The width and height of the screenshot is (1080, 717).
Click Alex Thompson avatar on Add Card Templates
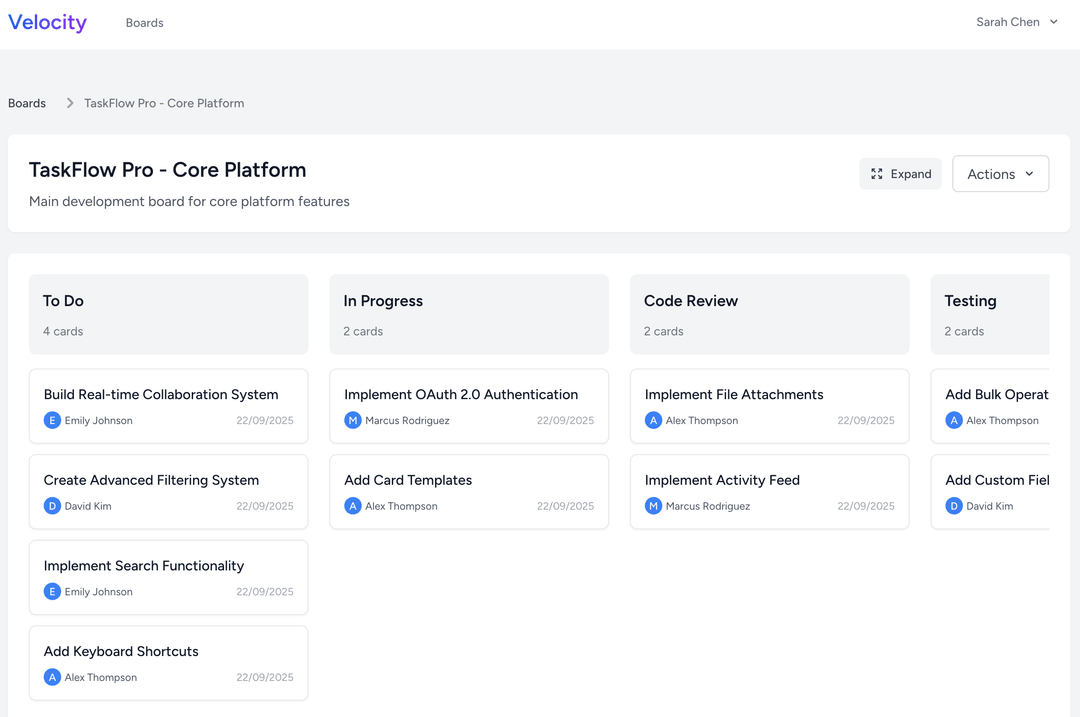pos(353,506)
